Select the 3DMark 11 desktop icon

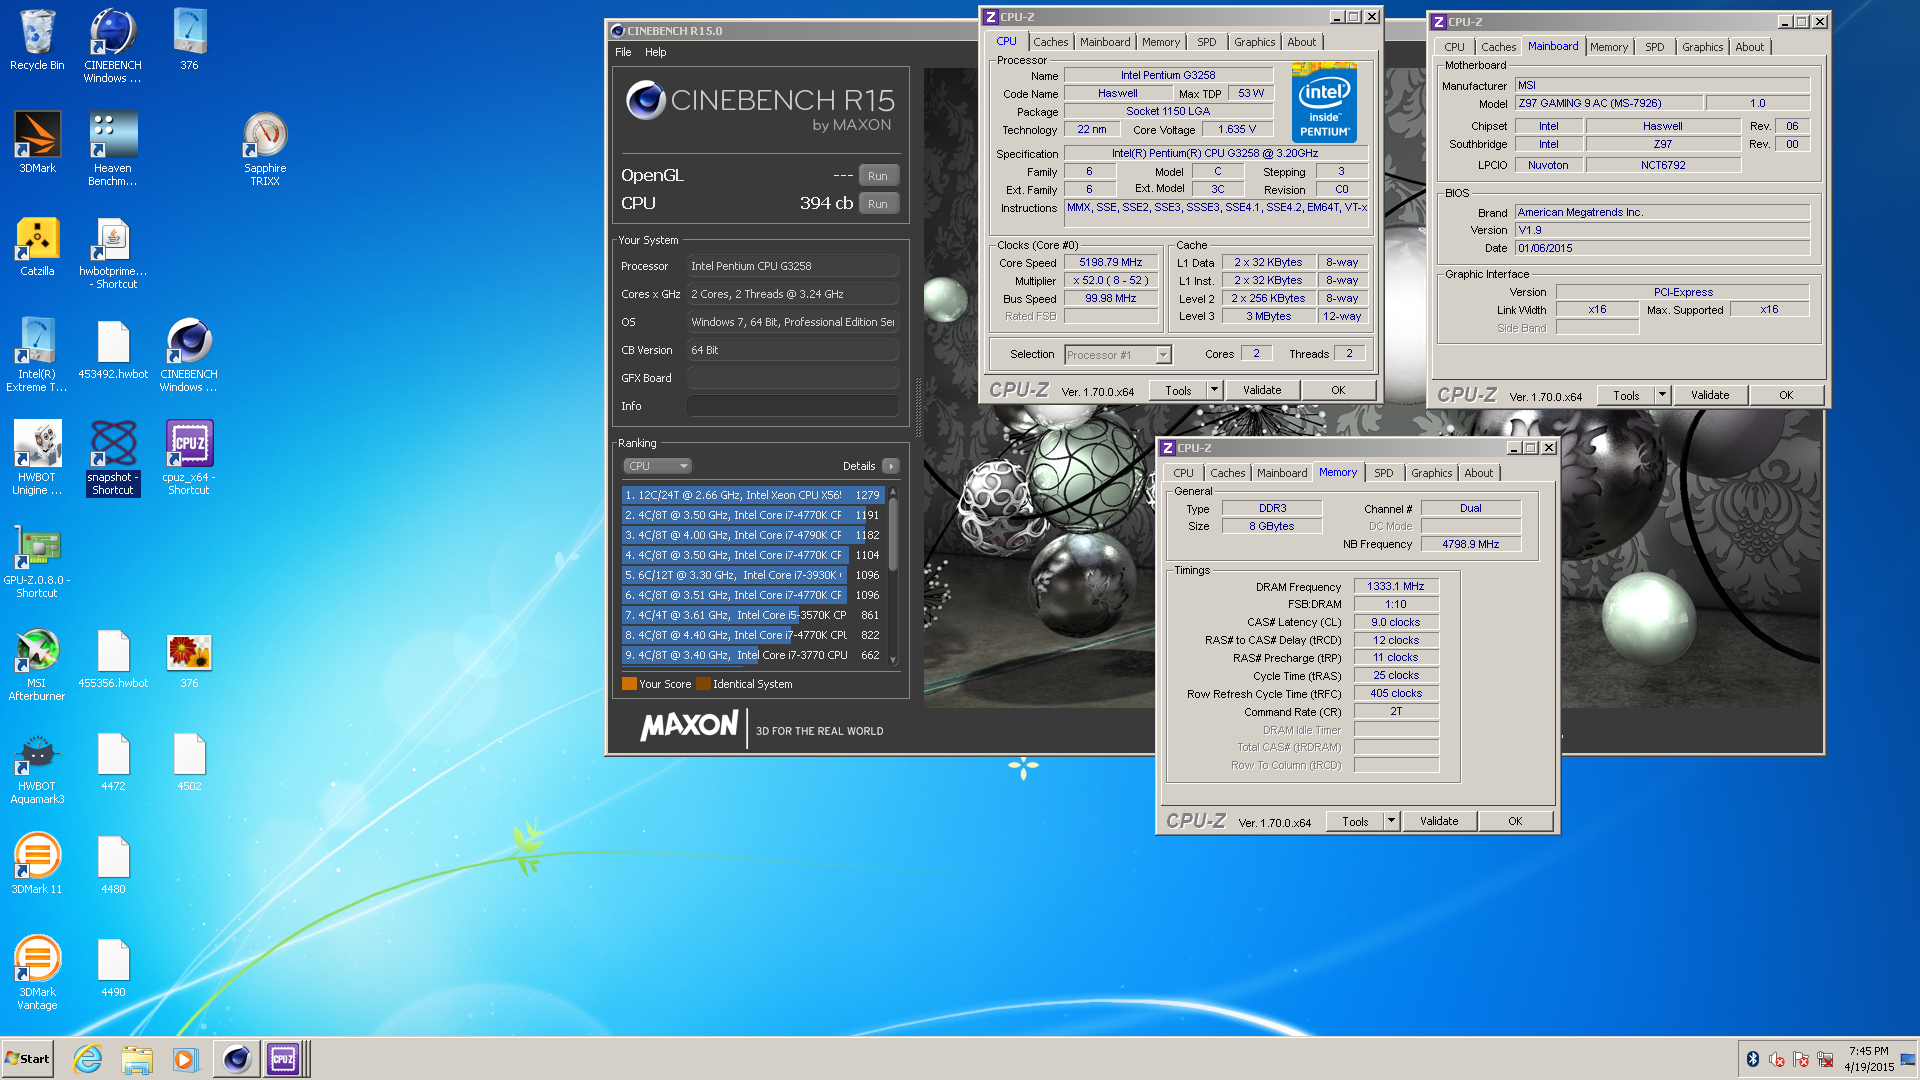point(37,864)
